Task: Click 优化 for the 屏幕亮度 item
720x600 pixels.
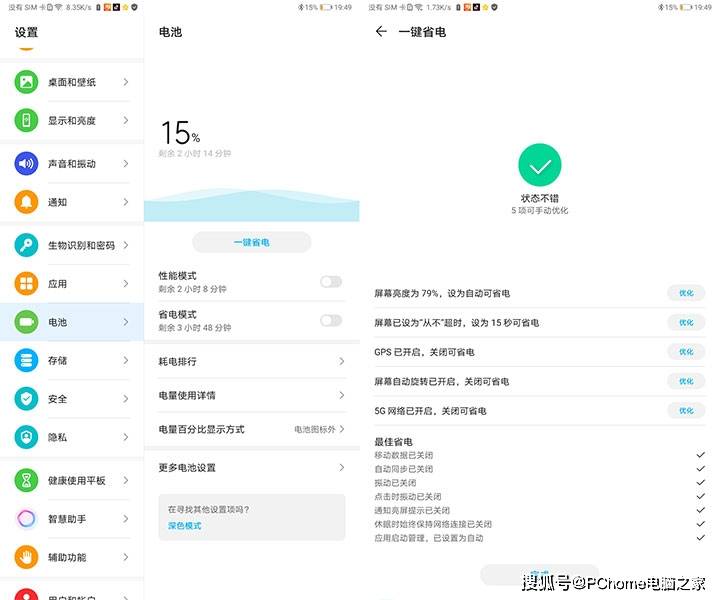Action: [x=685, y=294]
